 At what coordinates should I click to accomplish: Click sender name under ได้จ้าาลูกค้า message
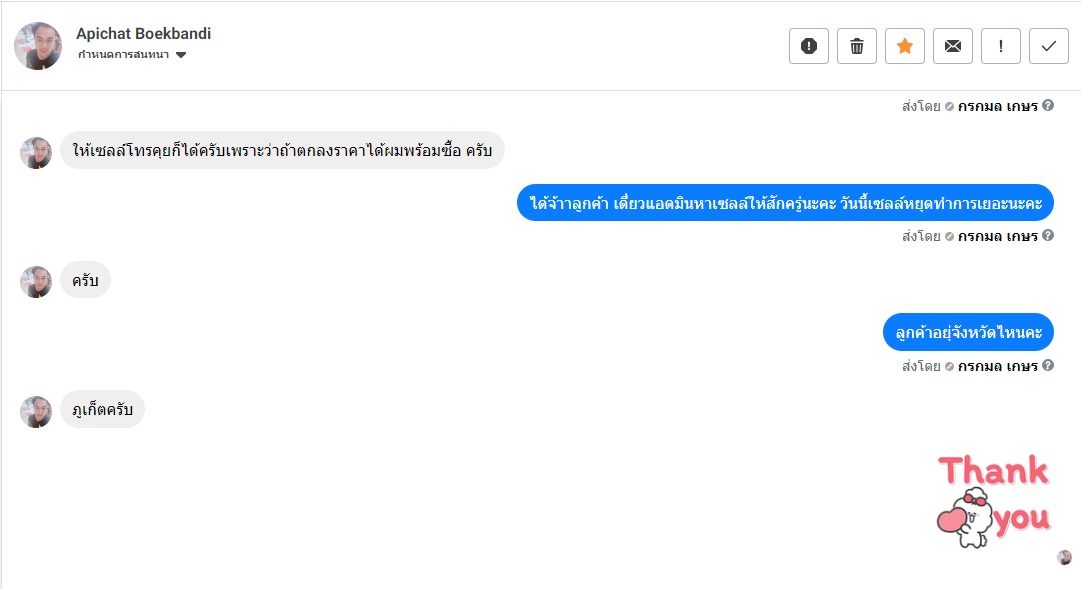pyautogui.click(x=998, y=237)
